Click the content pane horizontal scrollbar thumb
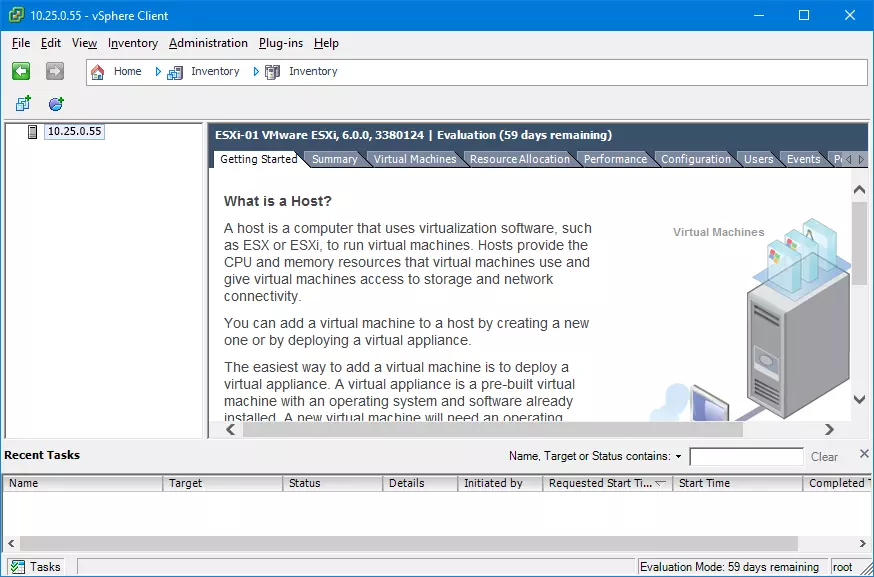This screenshot has width=874, height=577. tap(493, 429)
